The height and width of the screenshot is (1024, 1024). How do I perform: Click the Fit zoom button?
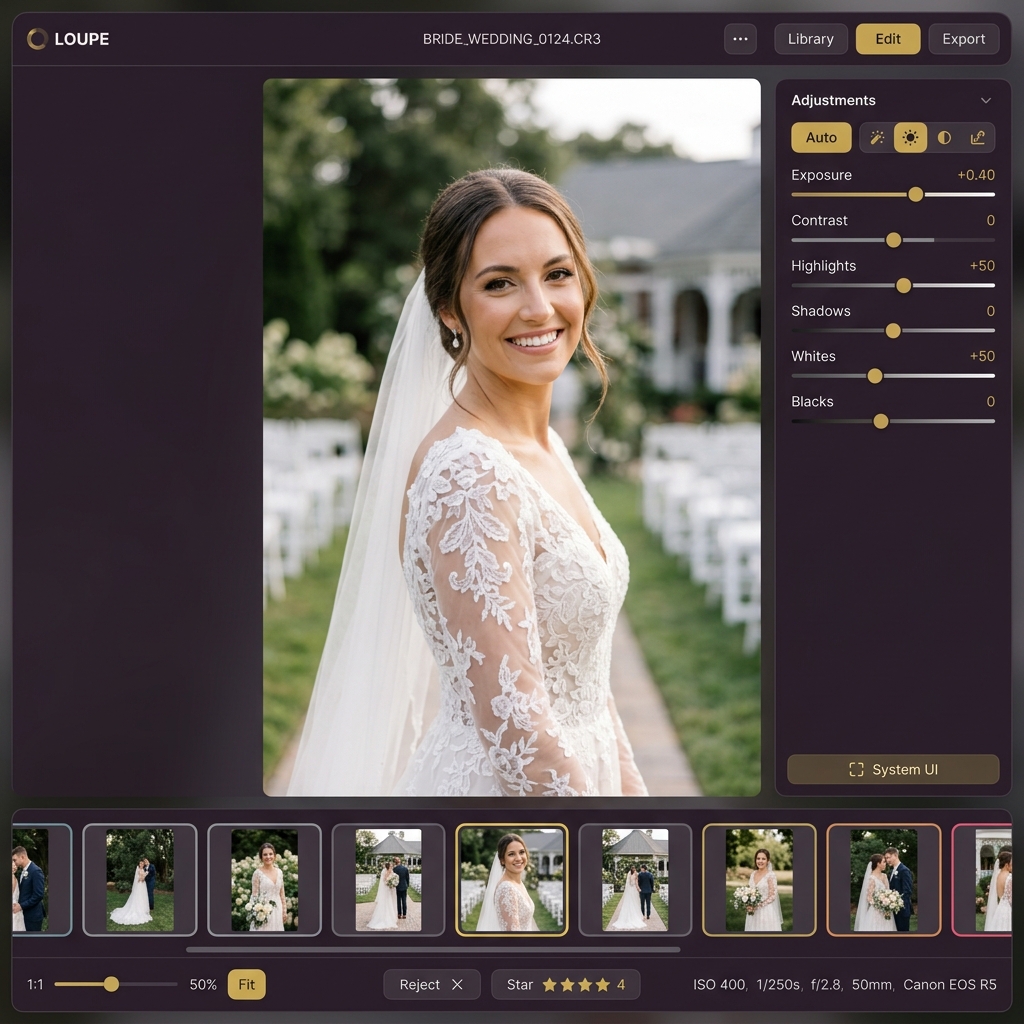pyautogui.click(x=246, y=984)
